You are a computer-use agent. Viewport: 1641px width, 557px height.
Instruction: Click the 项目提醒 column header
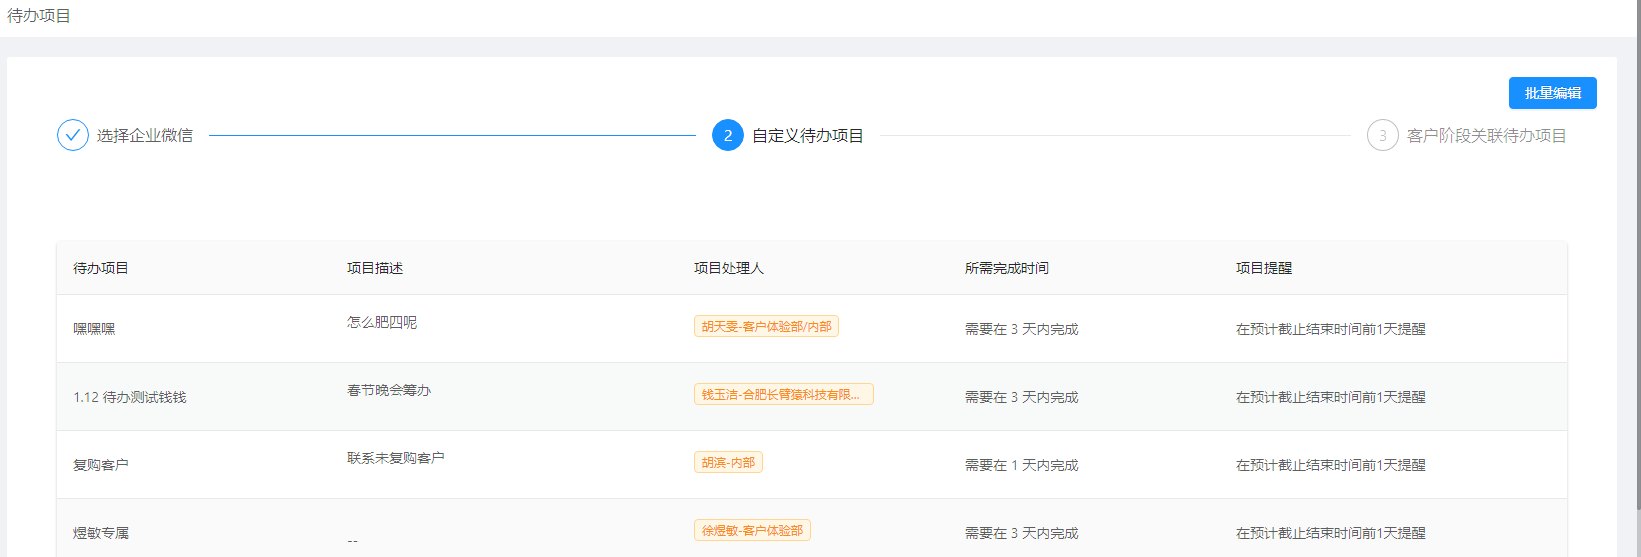tap(1264, 268)
